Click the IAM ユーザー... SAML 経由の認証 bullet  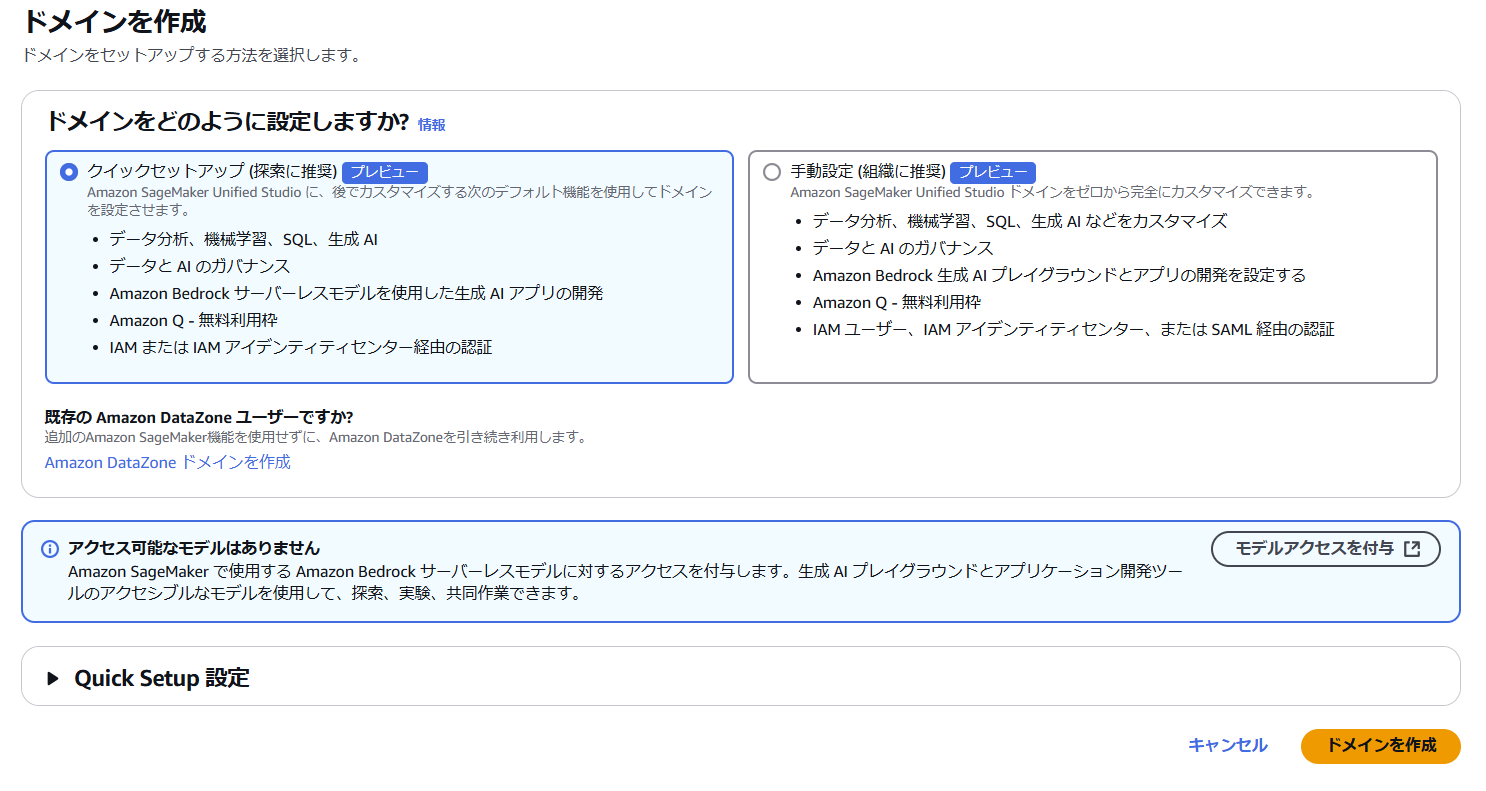tap(1074, 329)
